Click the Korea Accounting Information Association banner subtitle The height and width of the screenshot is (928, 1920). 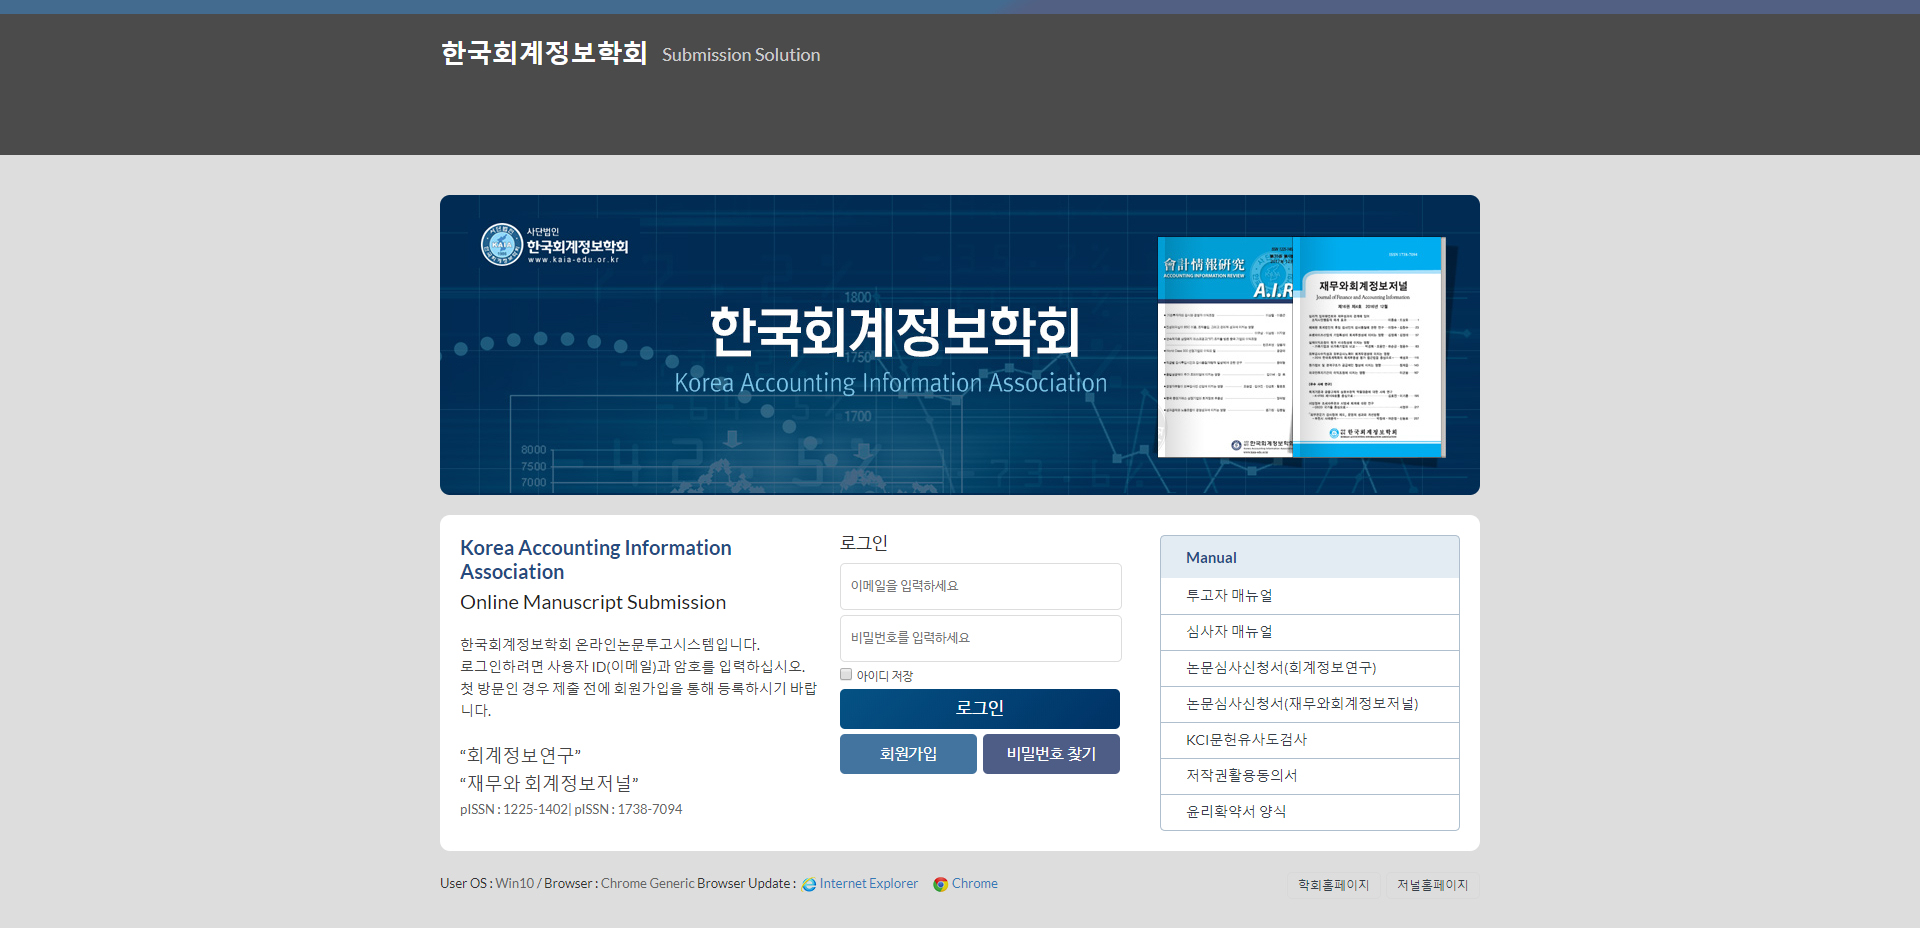coord(890,383)
